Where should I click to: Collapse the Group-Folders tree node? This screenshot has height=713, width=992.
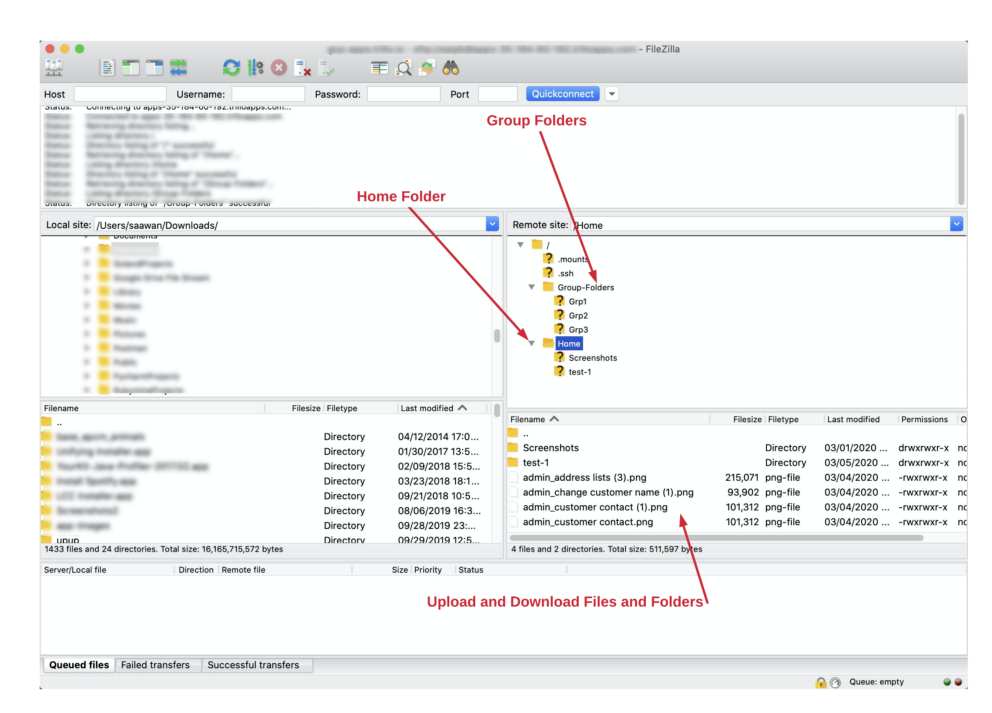coord(531,287)
